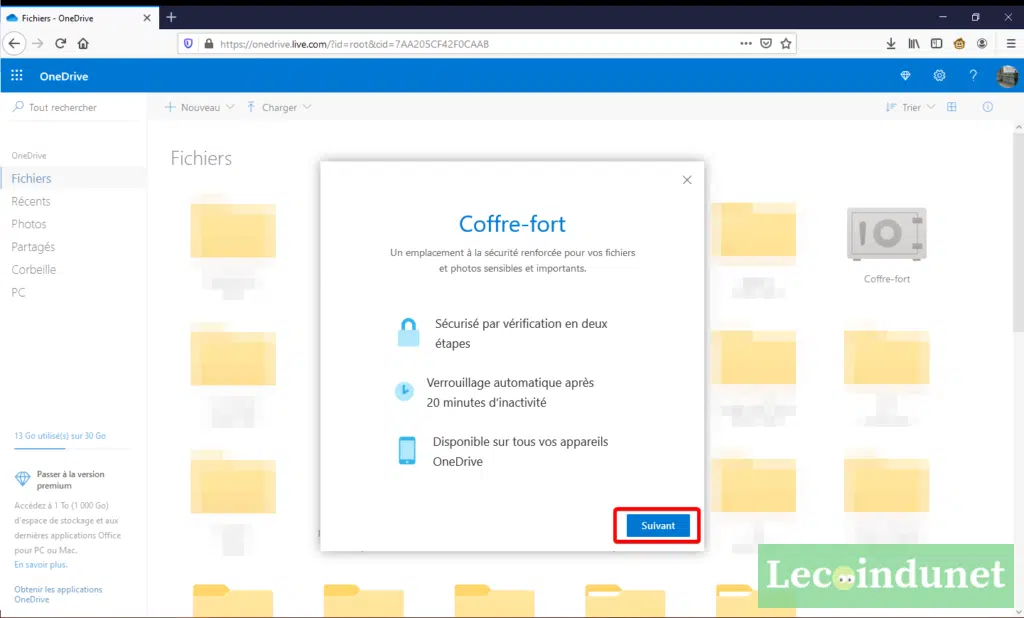Viewport: 1024px width, 618px height.
Task: Open the Trier sort dropdown
Action: coord(910,107)
